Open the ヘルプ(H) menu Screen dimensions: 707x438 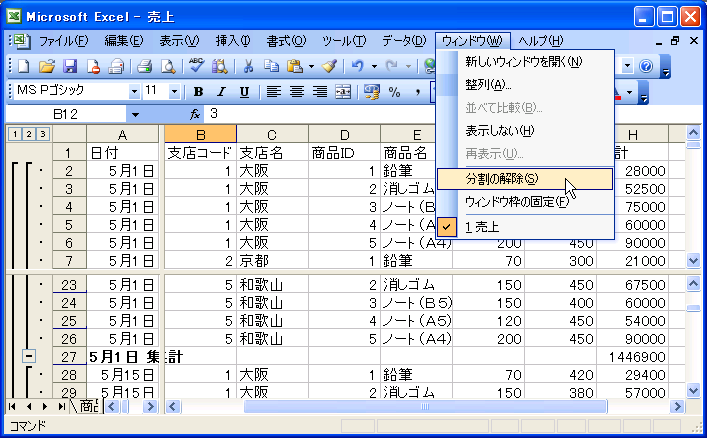click(x=541, y=41)
